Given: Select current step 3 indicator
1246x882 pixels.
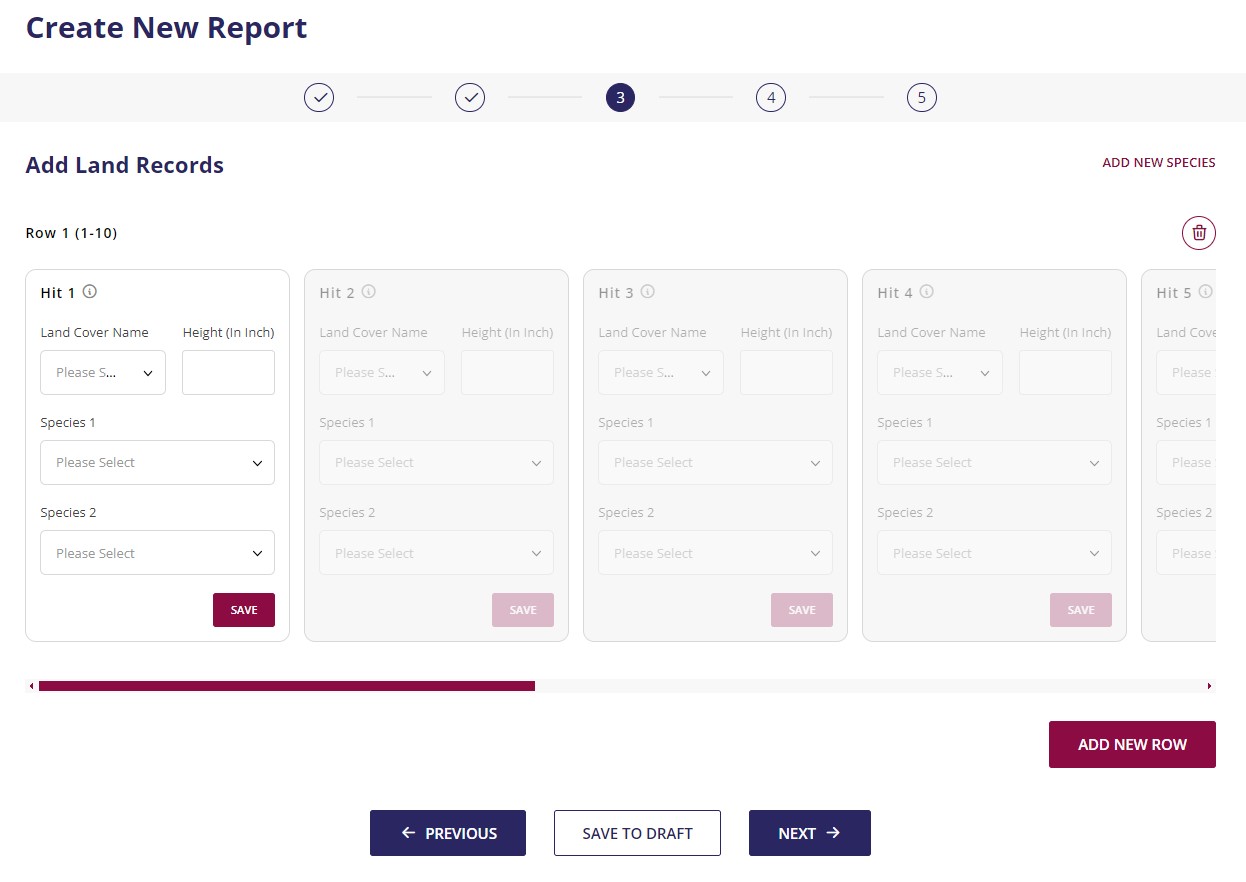Looking at the screenshot, I should point(620,98).
